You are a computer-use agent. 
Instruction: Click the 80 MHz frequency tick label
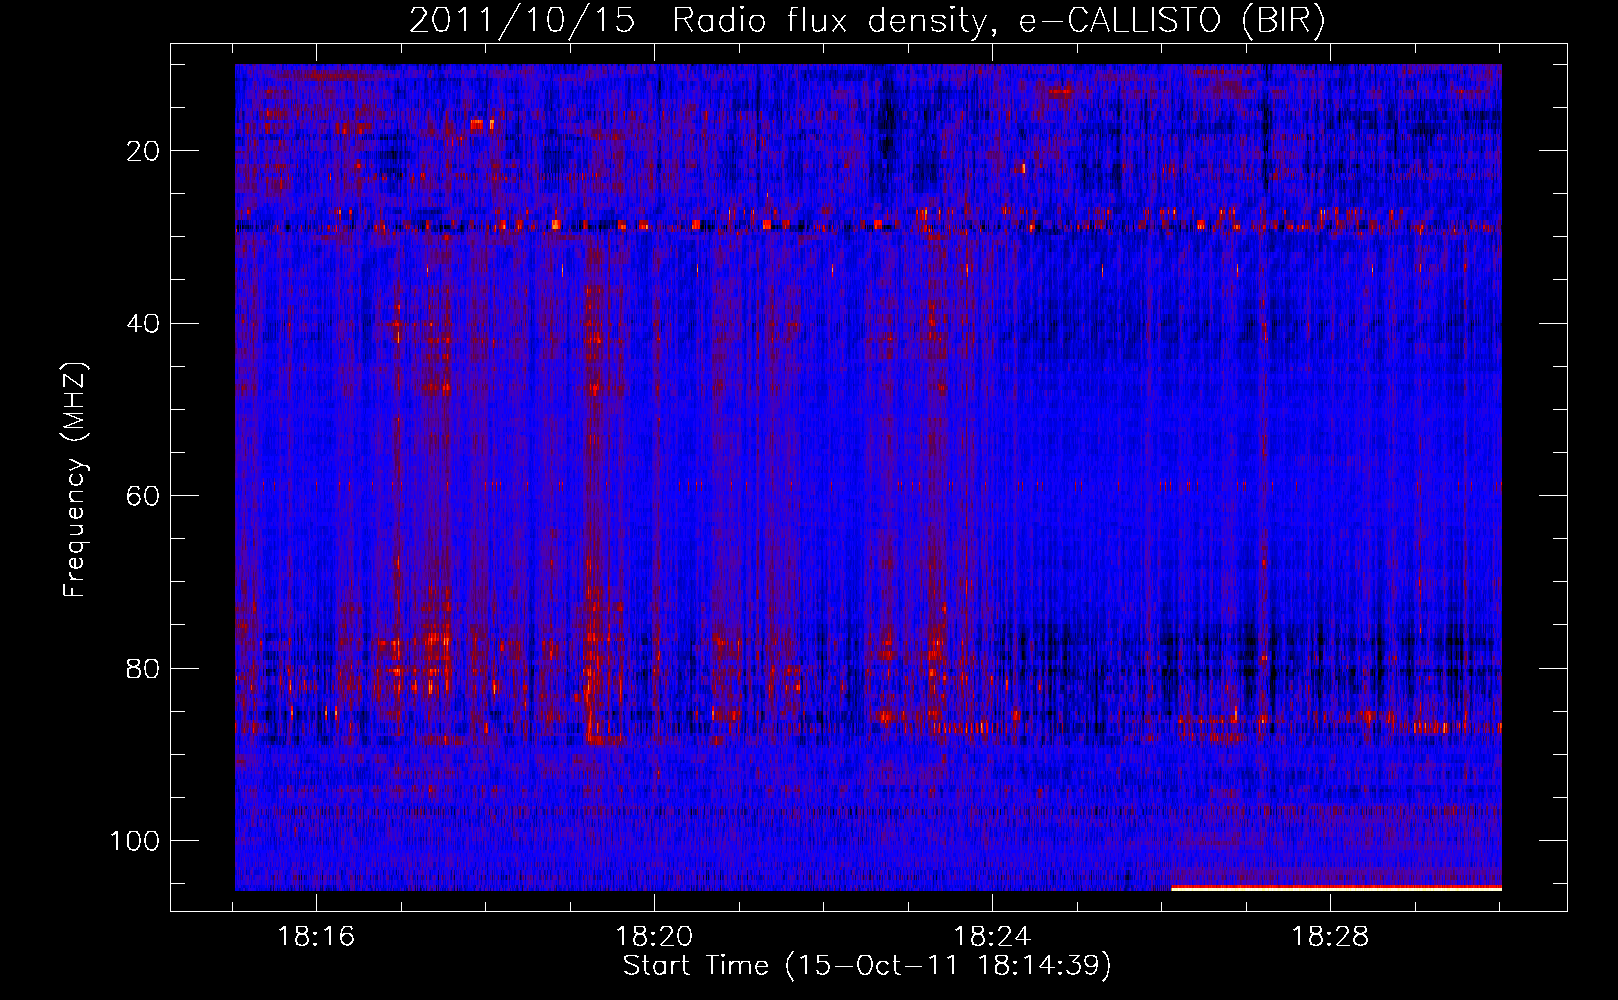(144, 669)
